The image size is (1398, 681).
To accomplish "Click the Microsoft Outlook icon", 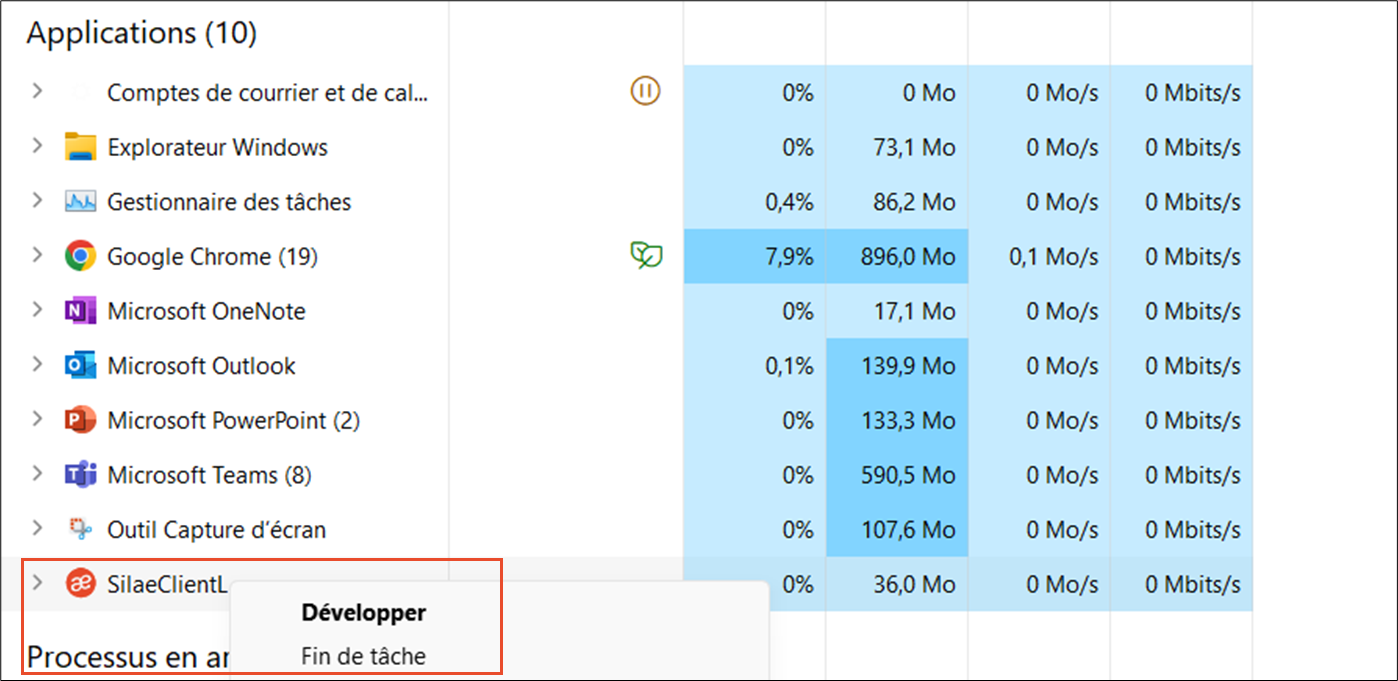I will 80,366.
